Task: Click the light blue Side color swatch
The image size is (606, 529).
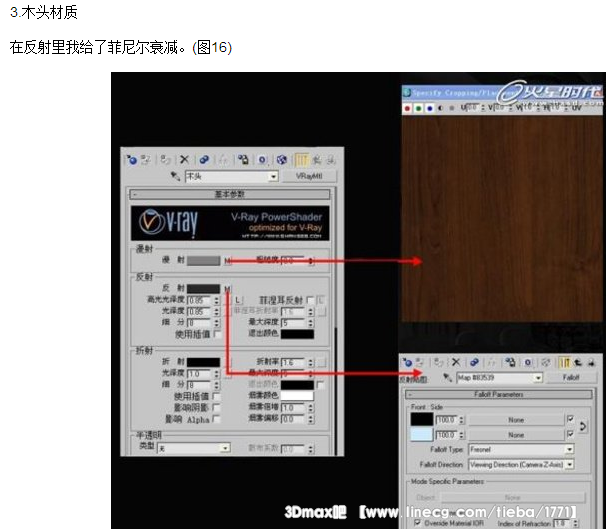Action: [x=419, y=435]
